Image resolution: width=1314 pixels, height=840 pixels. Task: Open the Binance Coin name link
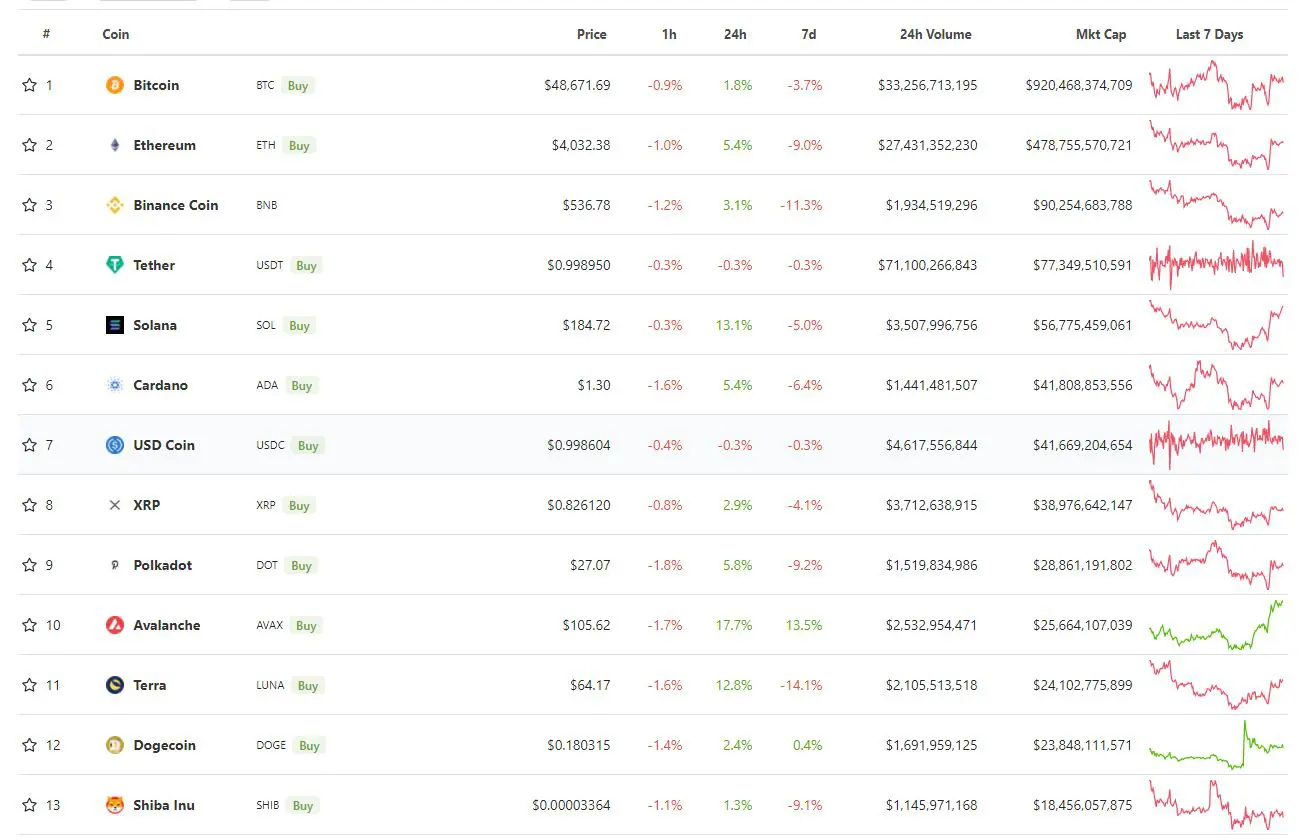[x=176, y=205]
